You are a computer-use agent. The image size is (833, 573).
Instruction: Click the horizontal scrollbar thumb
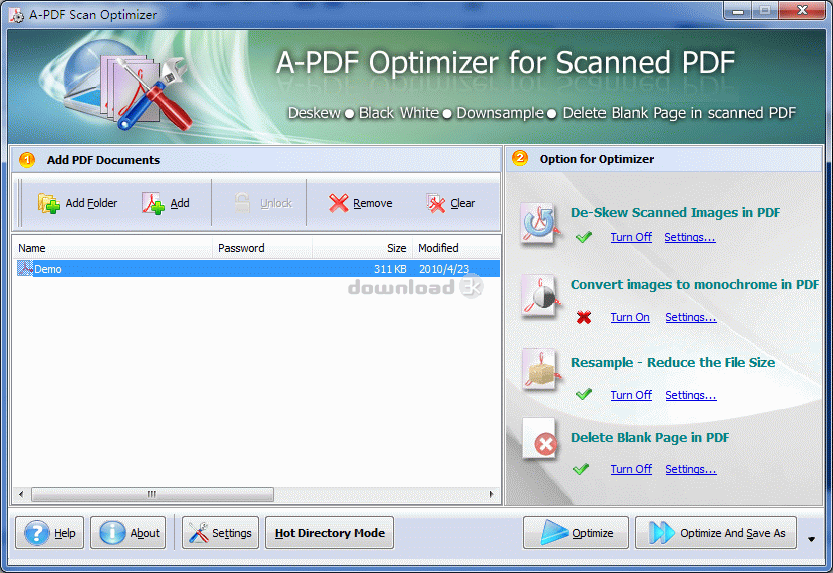coord(152,494)
